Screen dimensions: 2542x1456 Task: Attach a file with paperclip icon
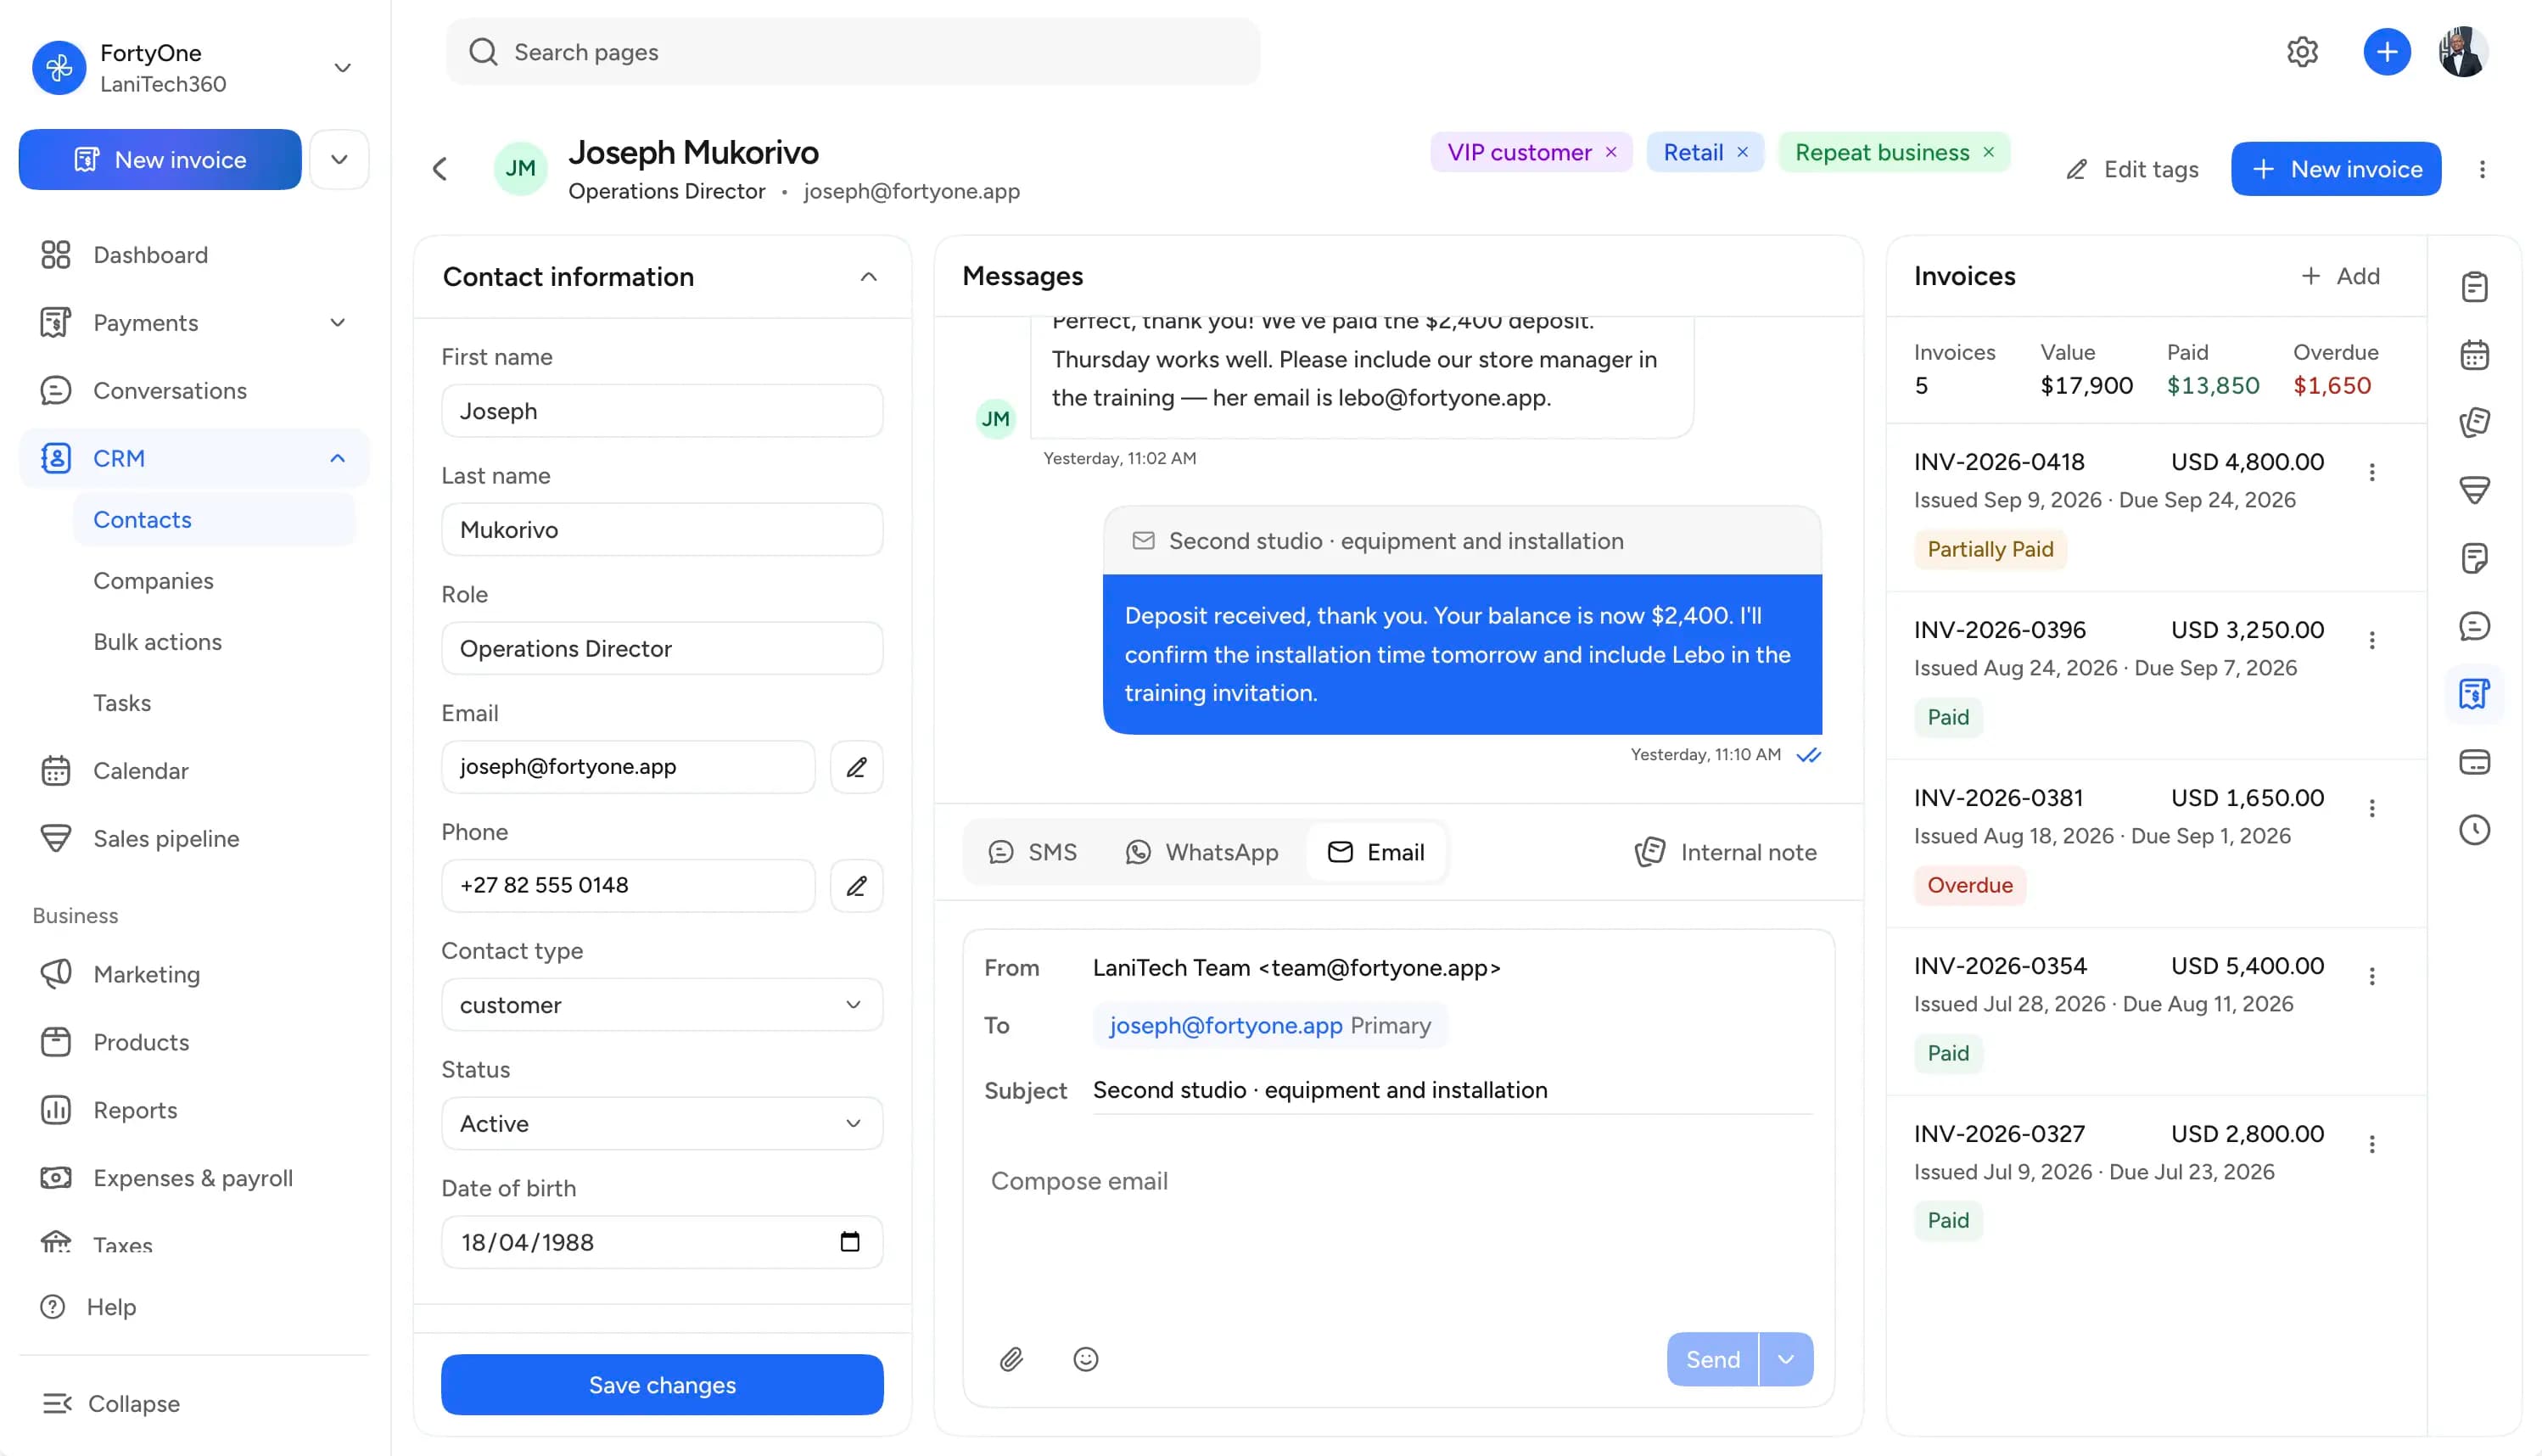1011,1359
